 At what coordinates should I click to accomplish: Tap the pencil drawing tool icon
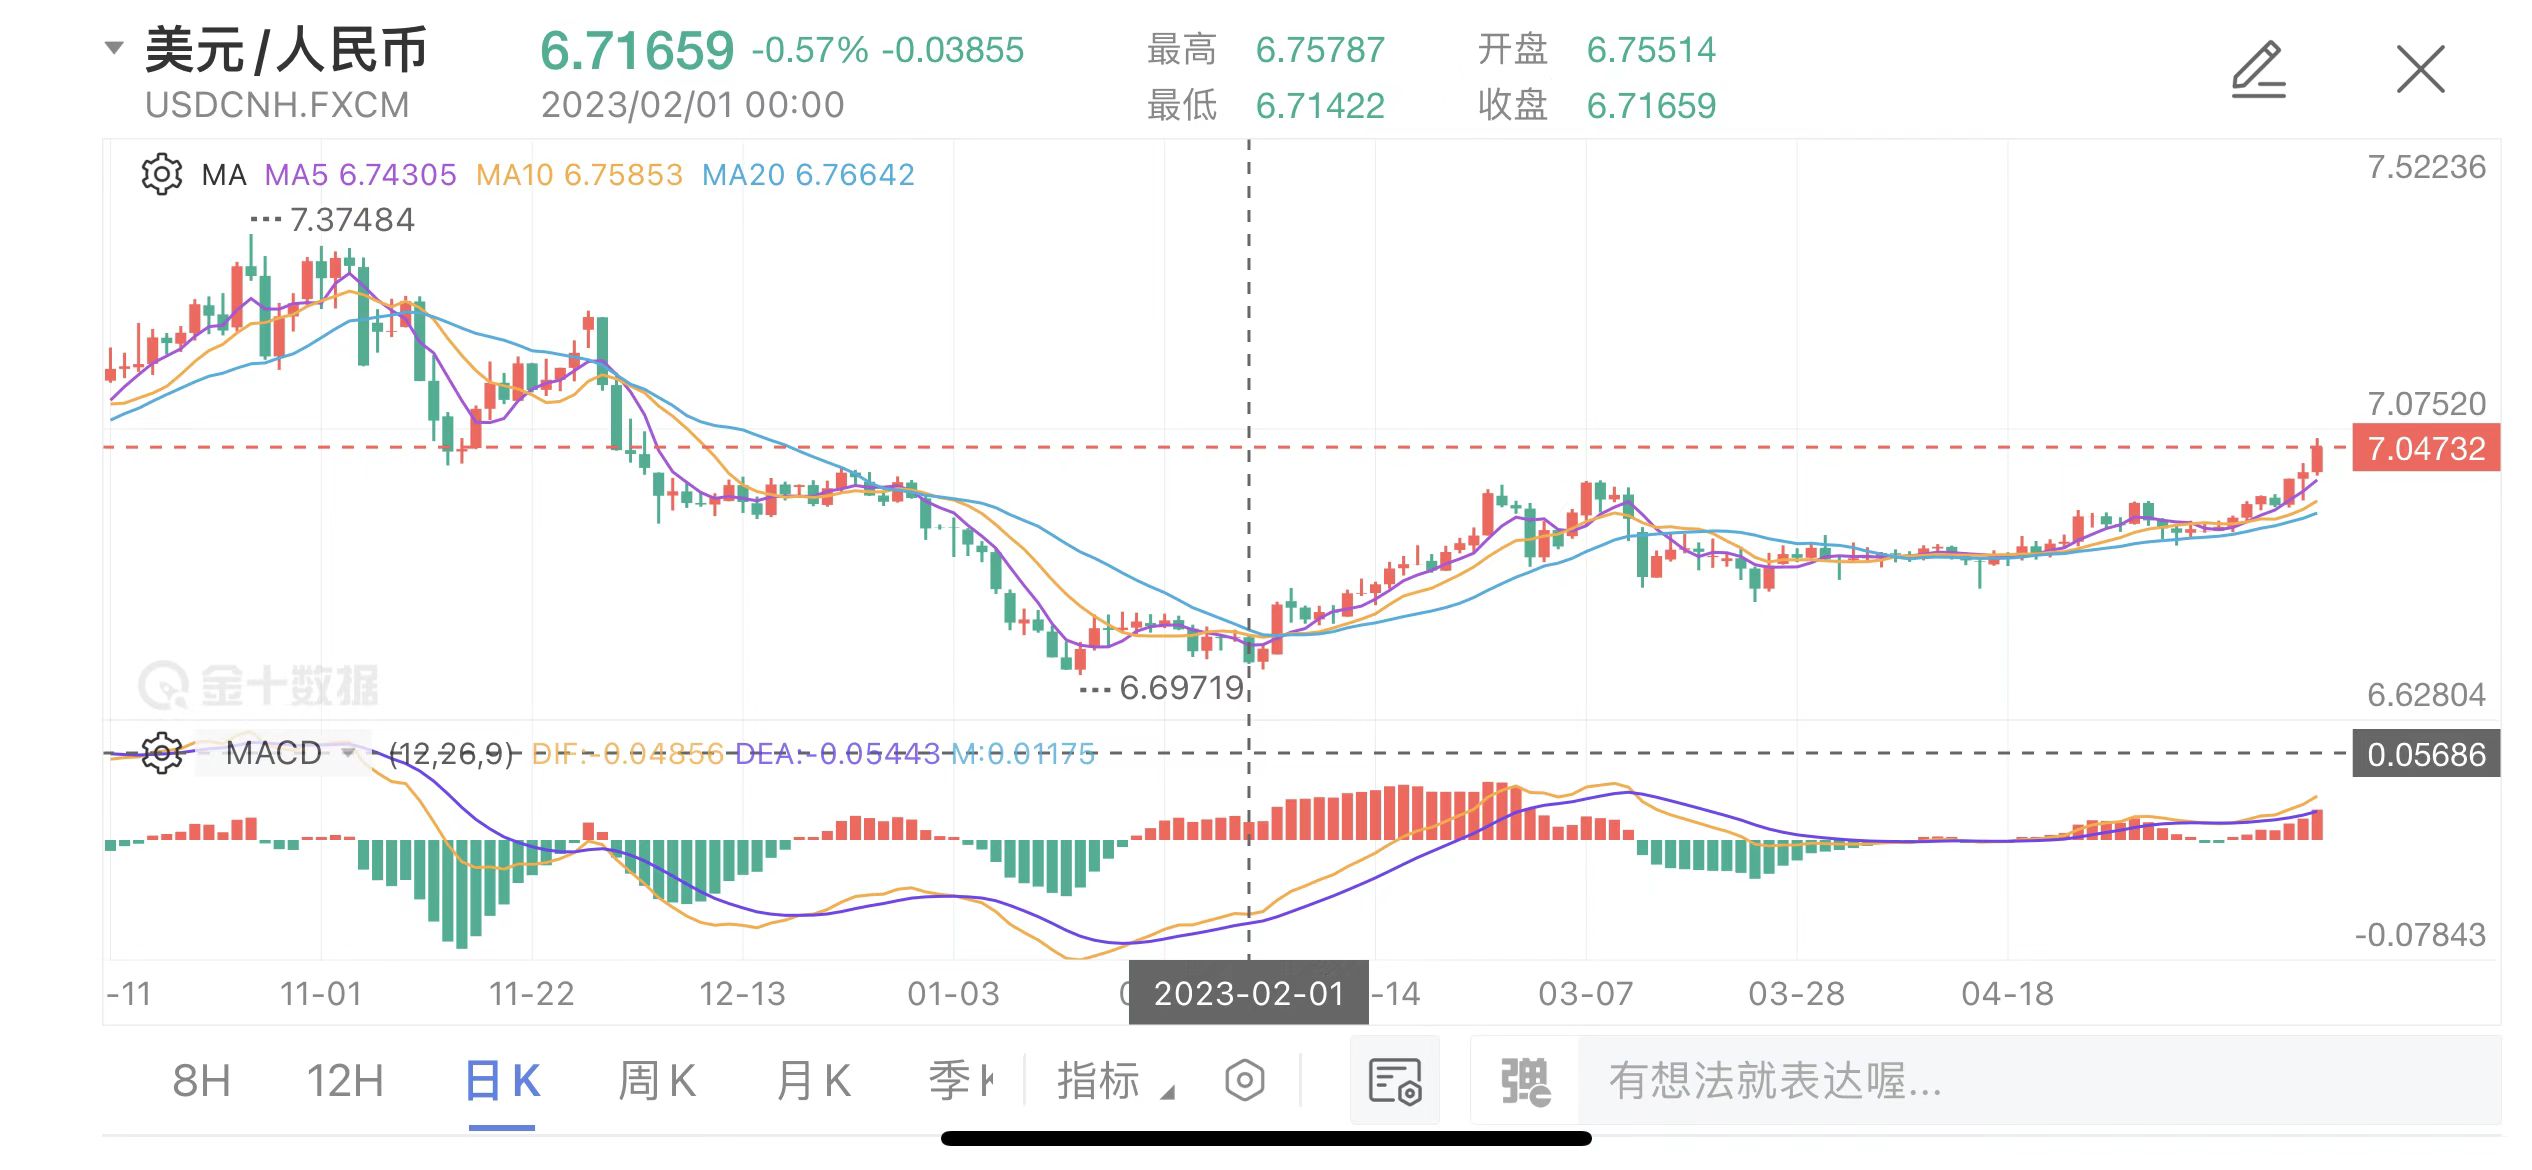coord(2259,70)
